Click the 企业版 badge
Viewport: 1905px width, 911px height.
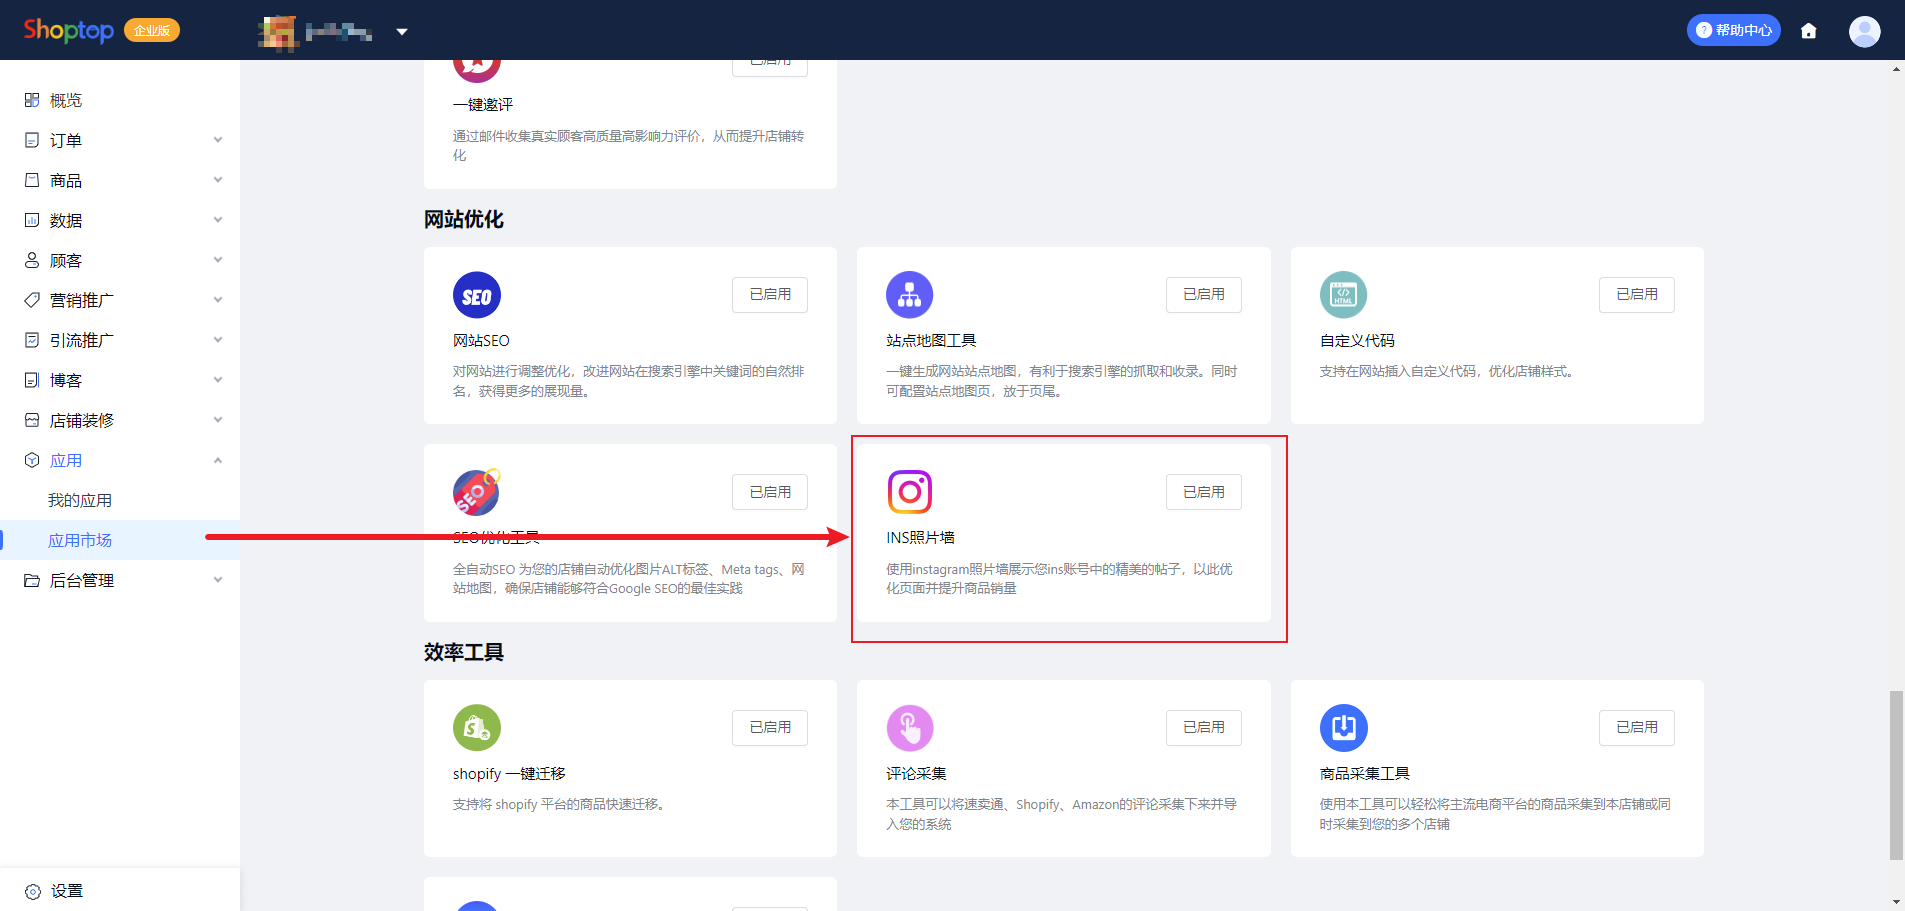[152, 30]
